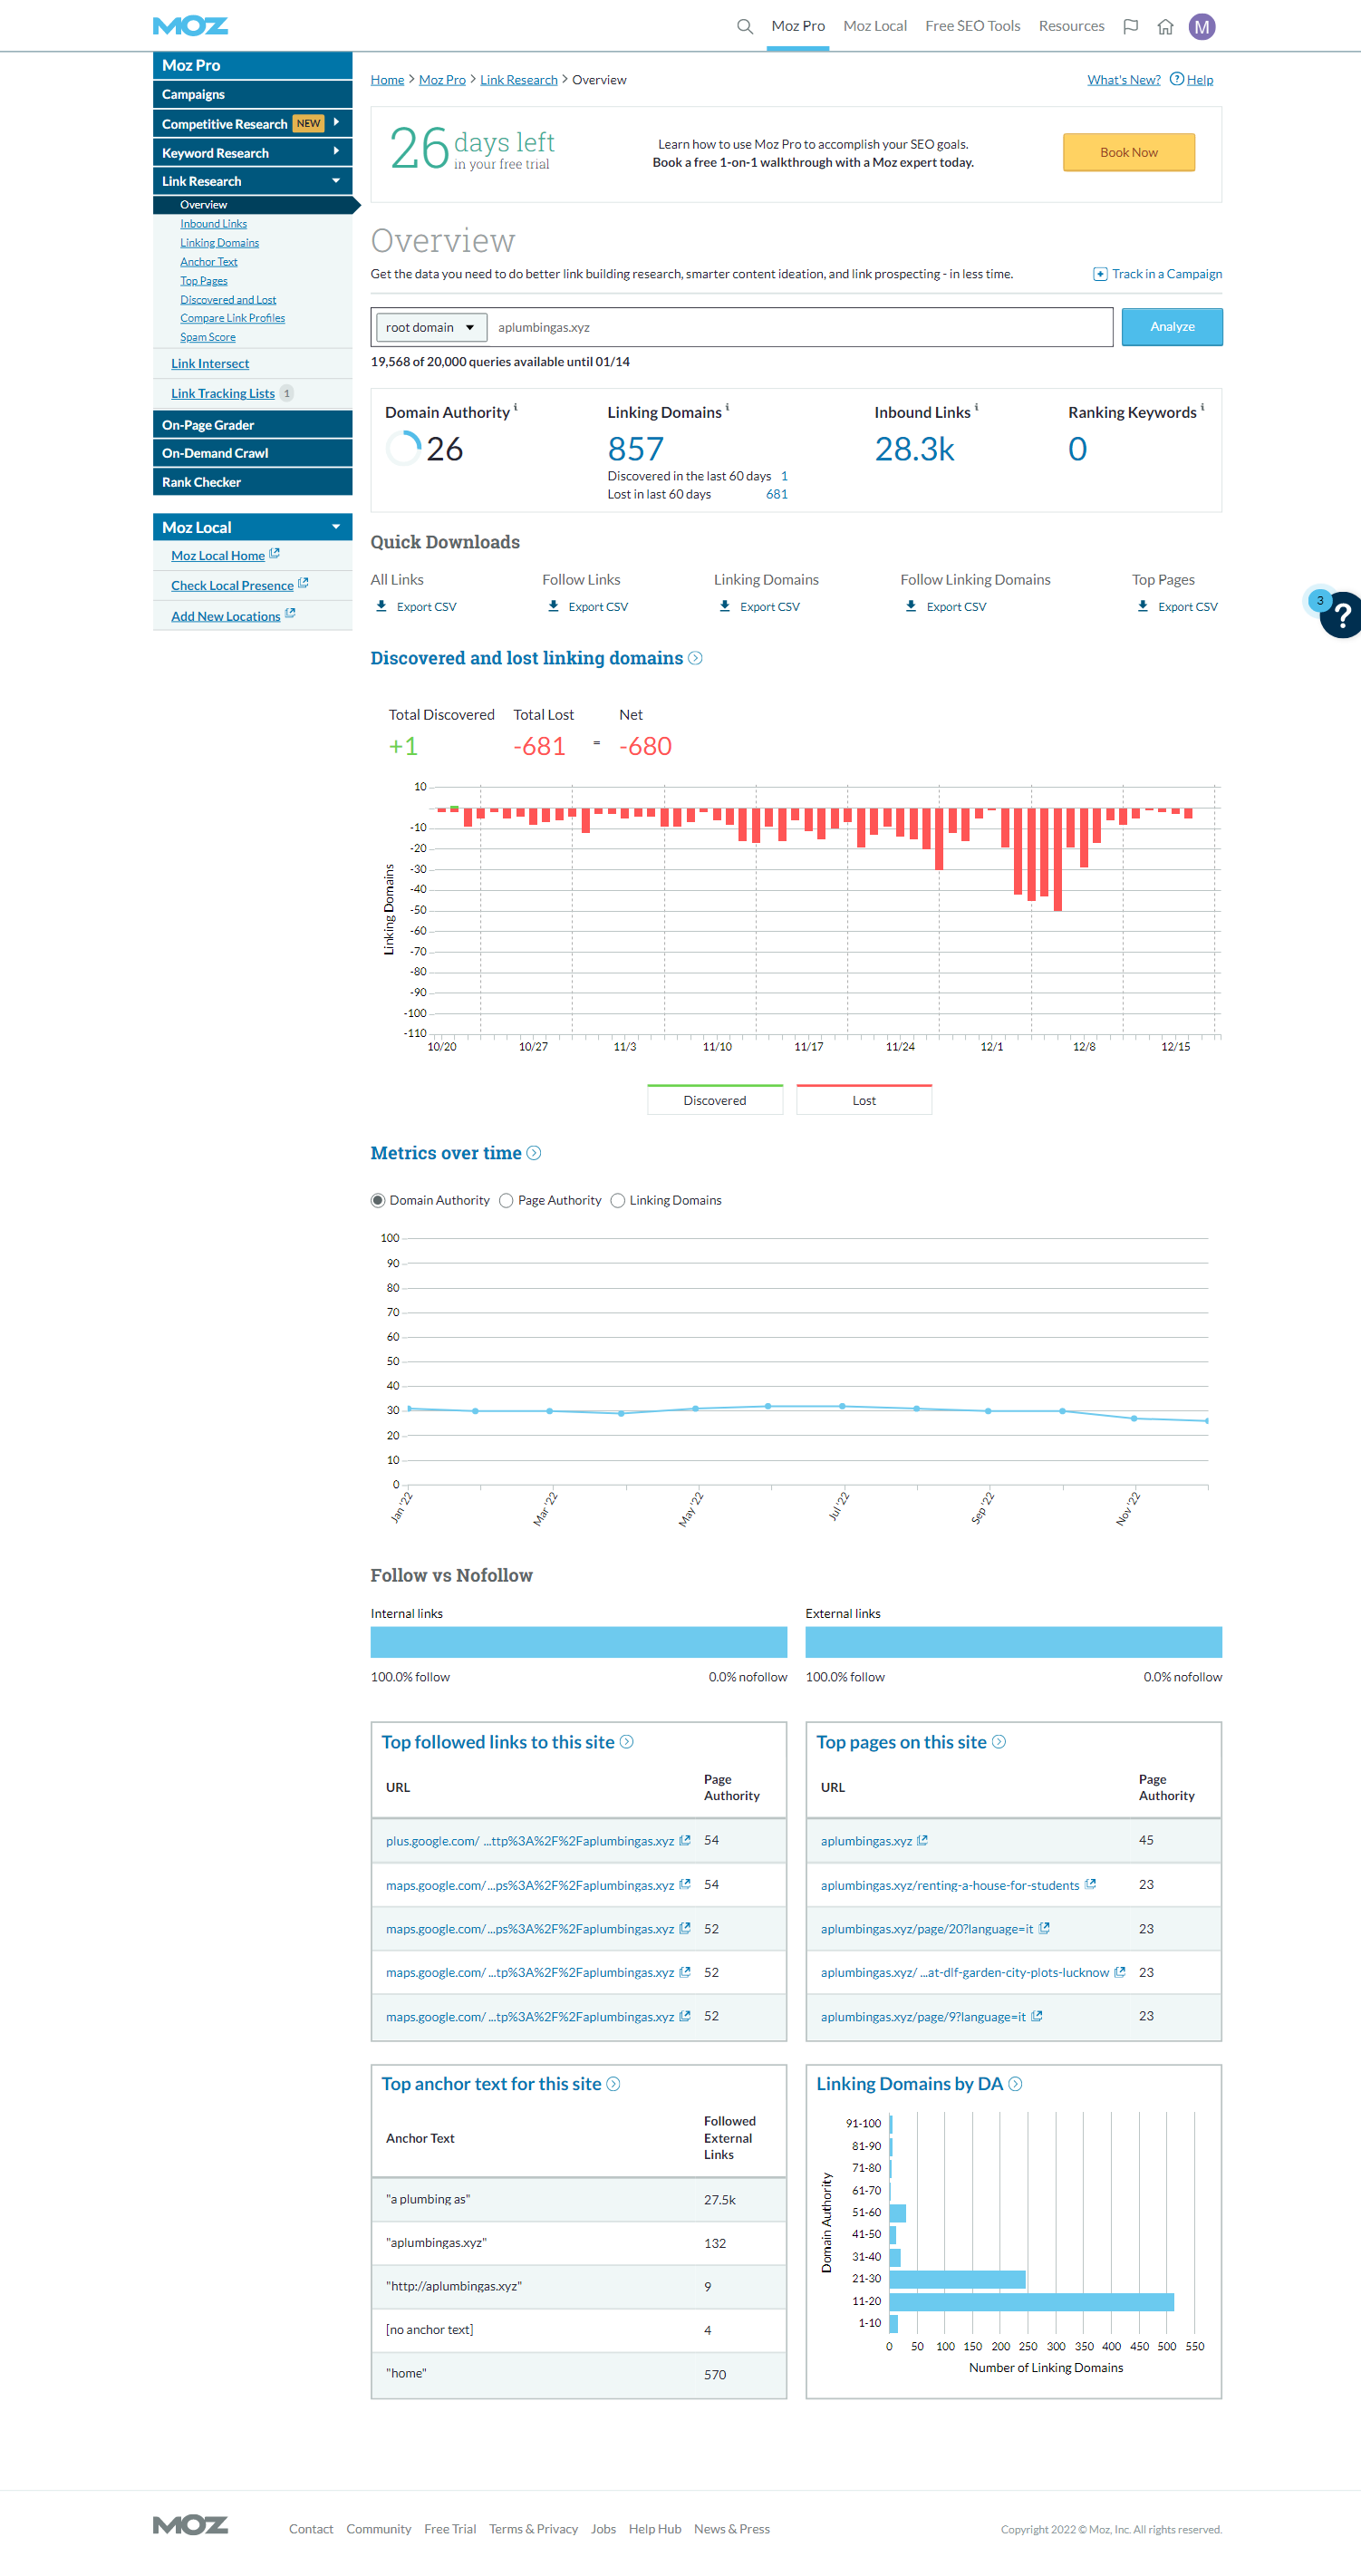Click the 28.3k Inbound Links value
The image size is (1361, 2576).
(x=914, y=449)
